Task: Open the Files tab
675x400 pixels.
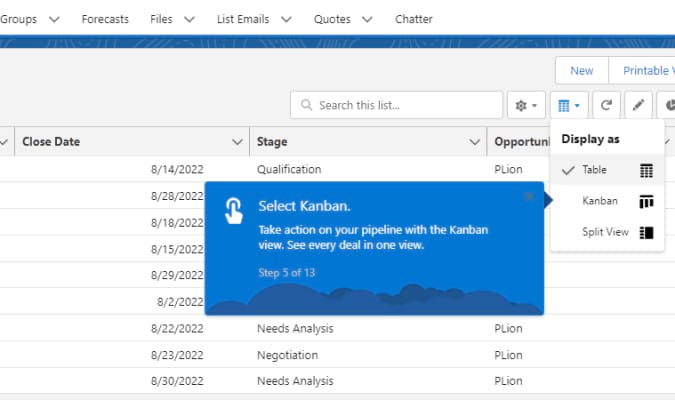Action: point(161,19)
